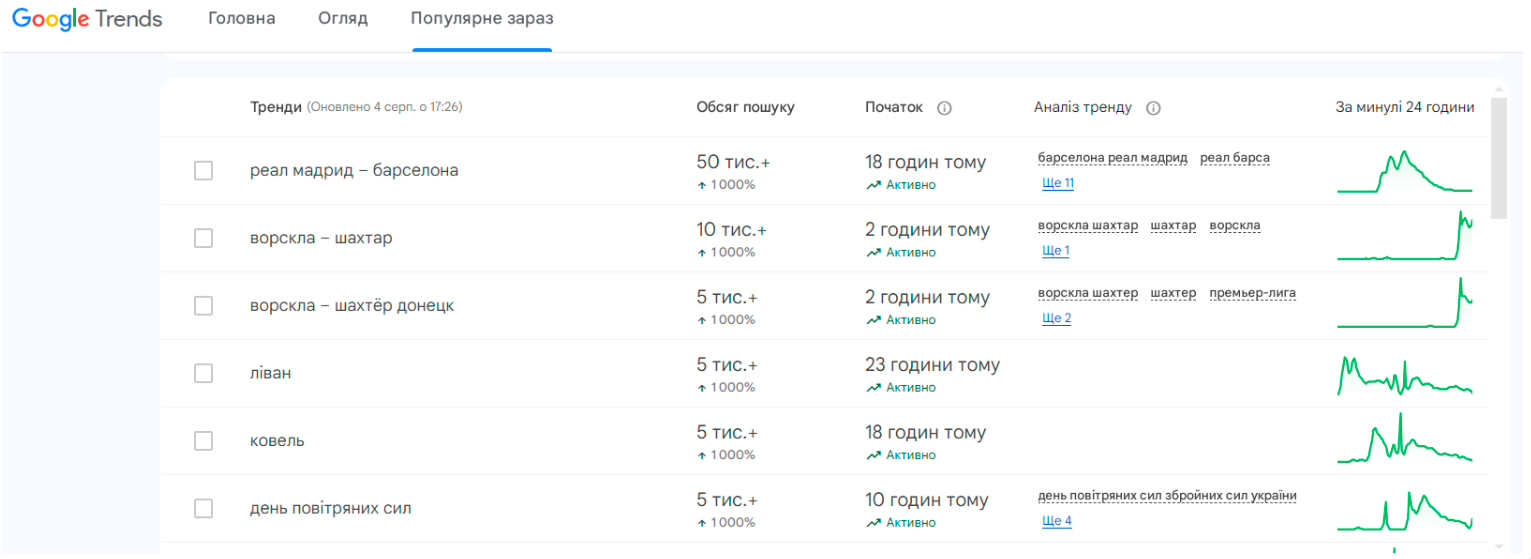Click 10 годин тому start time
1531x559 pixels.
coord(927,500)
